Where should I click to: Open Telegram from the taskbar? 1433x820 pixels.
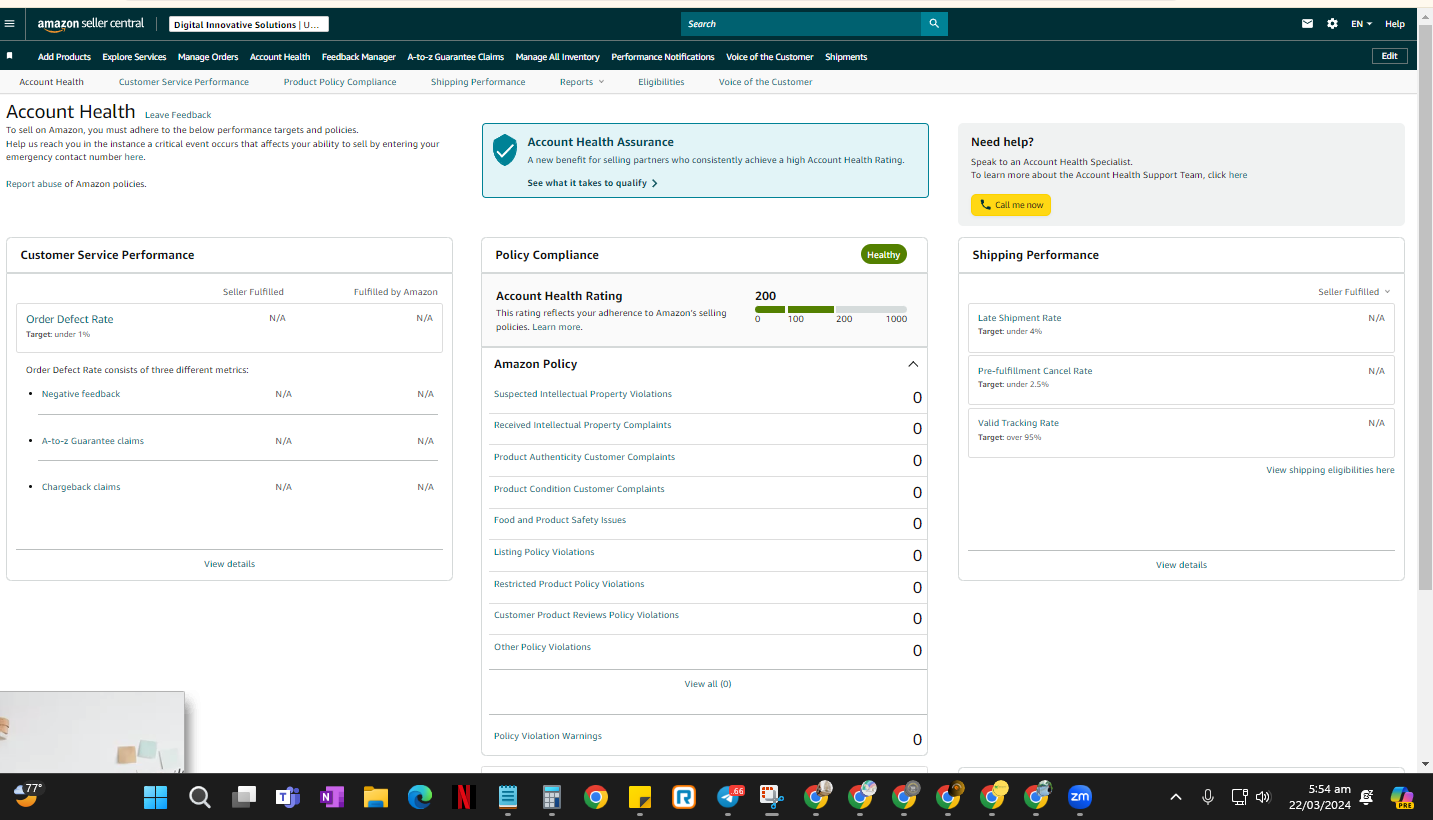coord(729,797)
